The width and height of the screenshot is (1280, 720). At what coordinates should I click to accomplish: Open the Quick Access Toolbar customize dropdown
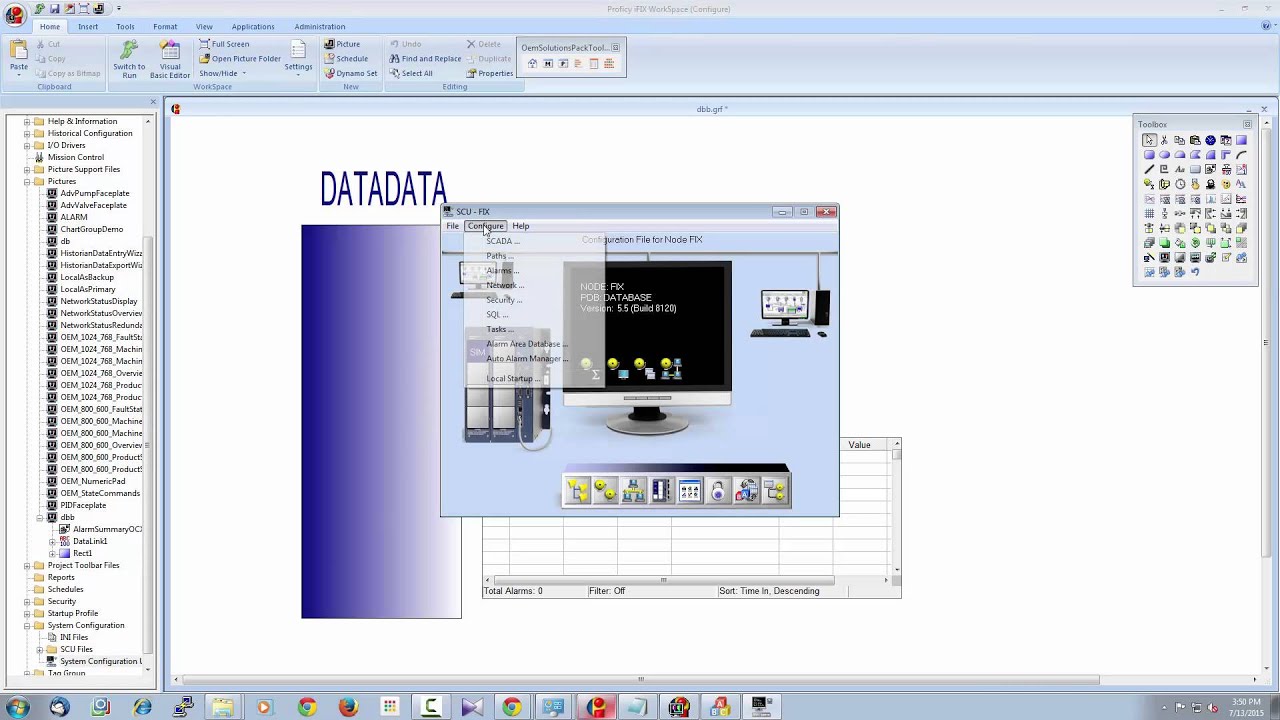tap(118, 9)
